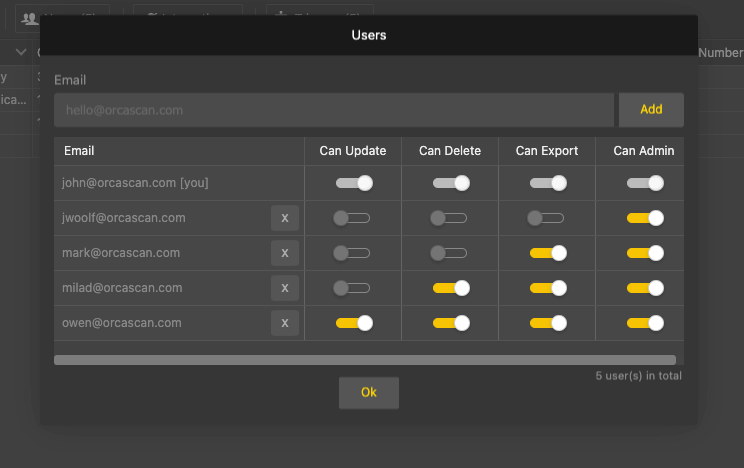Click the horizontal scrollbar below user list

(364, 360)
